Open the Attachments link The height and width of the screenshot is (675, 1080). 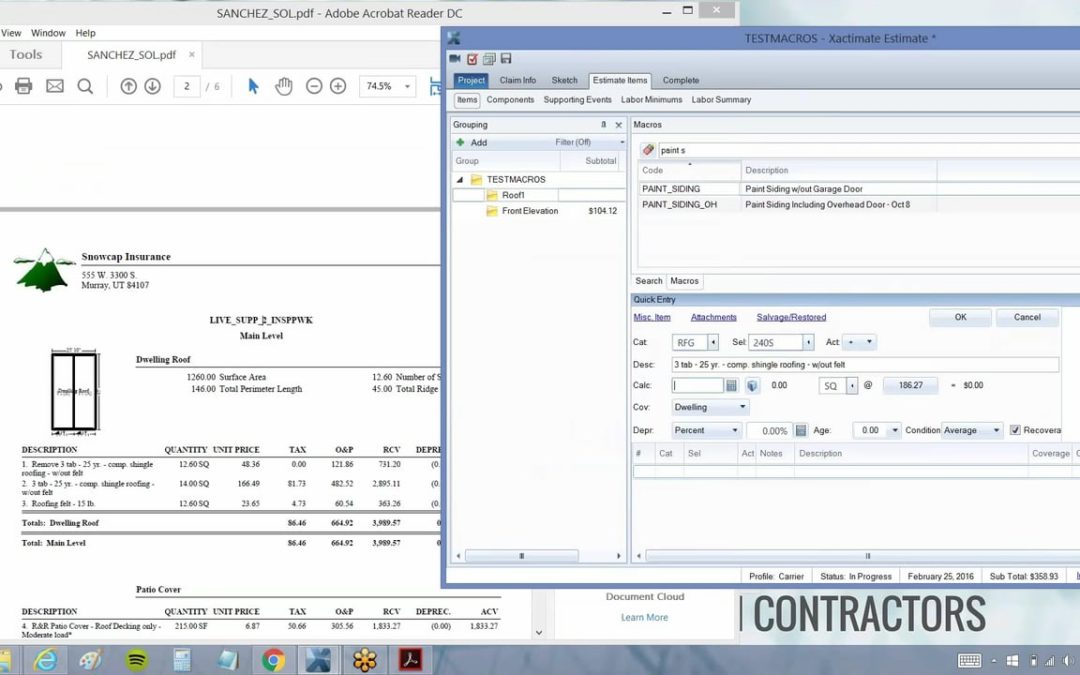click(714, 318)
